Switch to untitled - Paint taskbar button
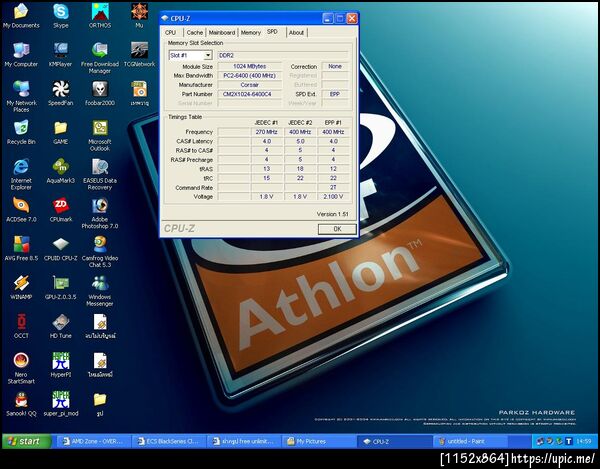600x469 pixels. tap(470, 441)
